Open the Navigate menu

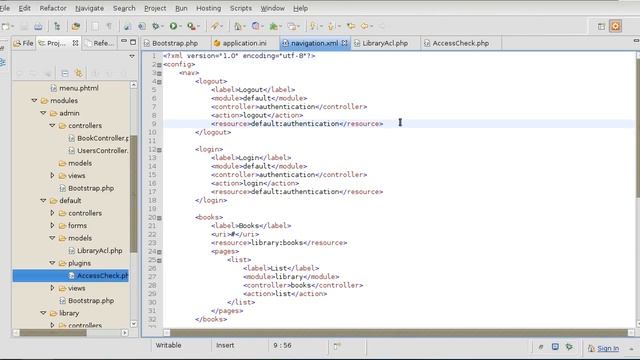[x=89, y=8]
